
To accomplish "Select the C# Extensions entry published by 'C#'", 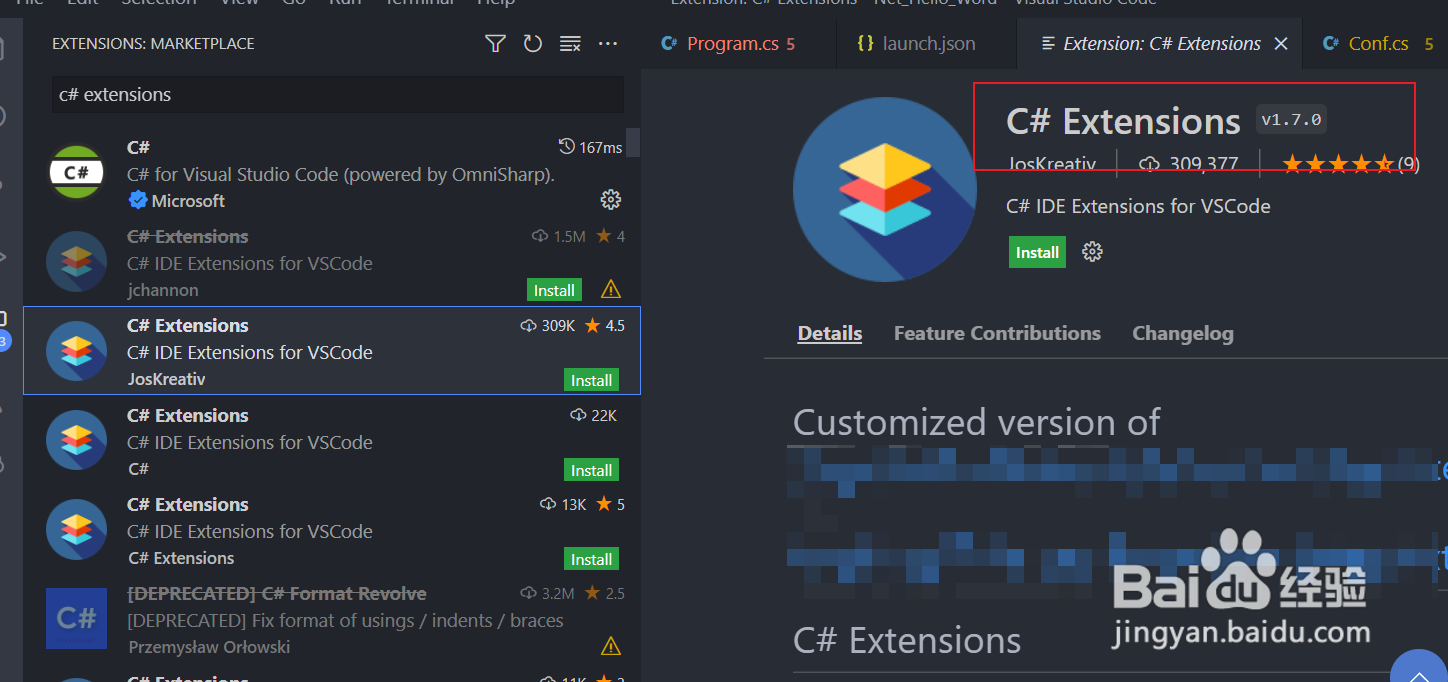I will 331,440.
